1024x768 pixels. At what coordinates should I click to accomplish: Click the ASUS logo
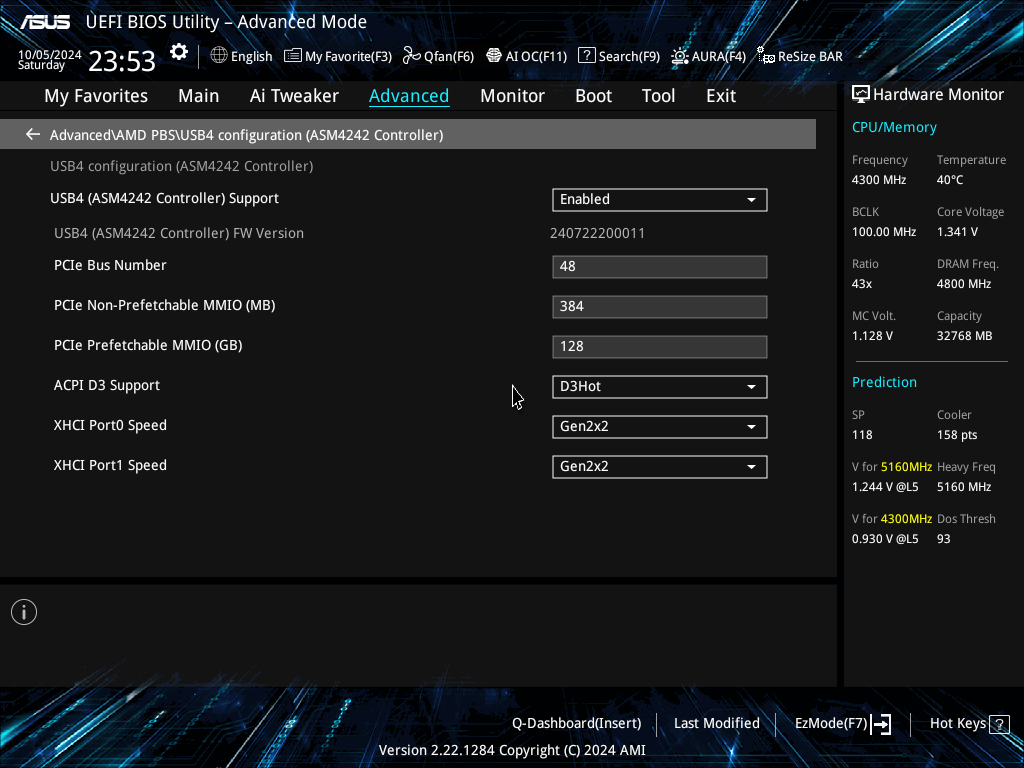pos(44,22)
